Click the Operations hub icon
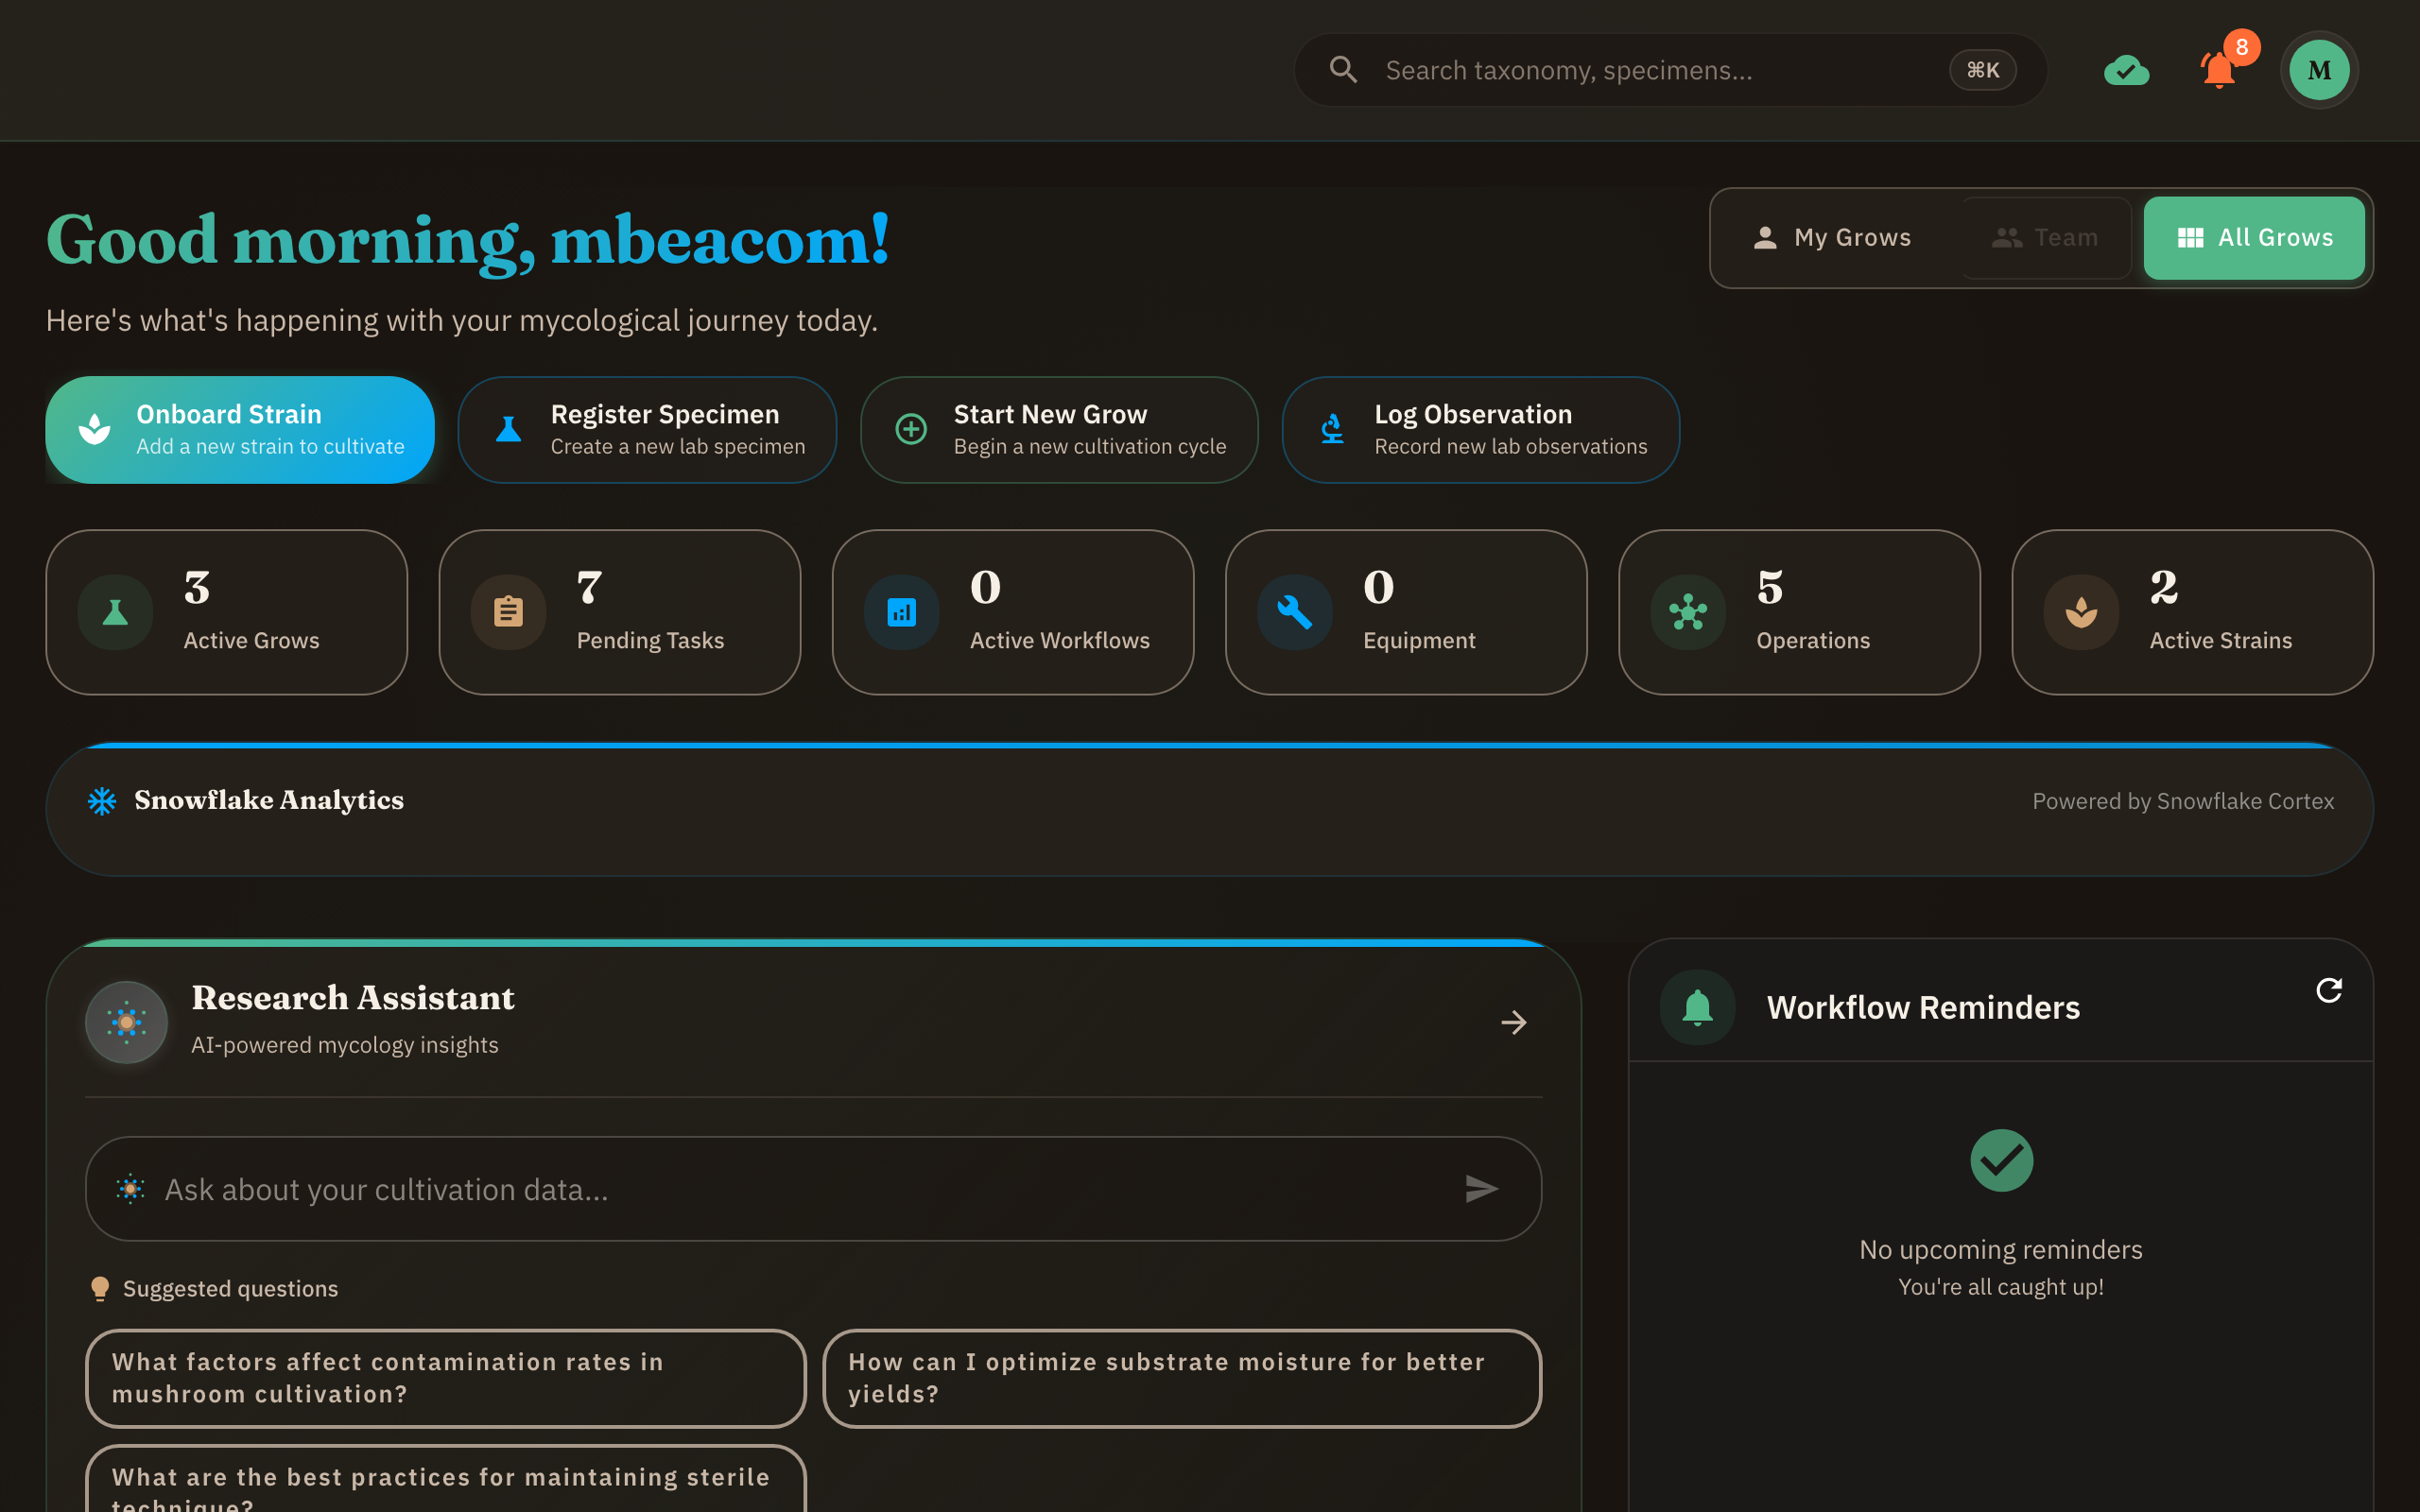2420x1512 pixels. [x=1687, y=612]
